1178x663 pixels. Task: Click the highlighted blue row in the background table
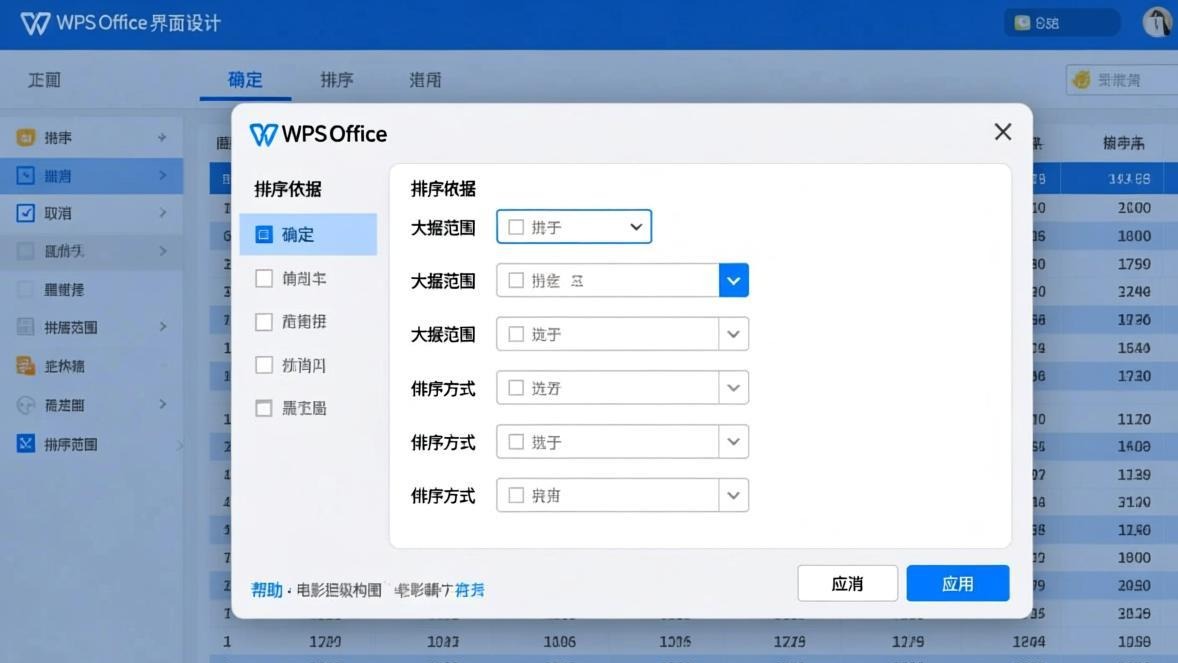tap(693, 179)
